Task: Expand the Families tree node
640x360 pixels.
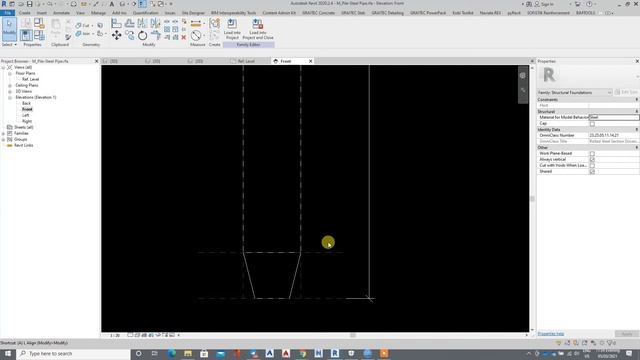Action: pyautogui.click(x=4, y=133)
